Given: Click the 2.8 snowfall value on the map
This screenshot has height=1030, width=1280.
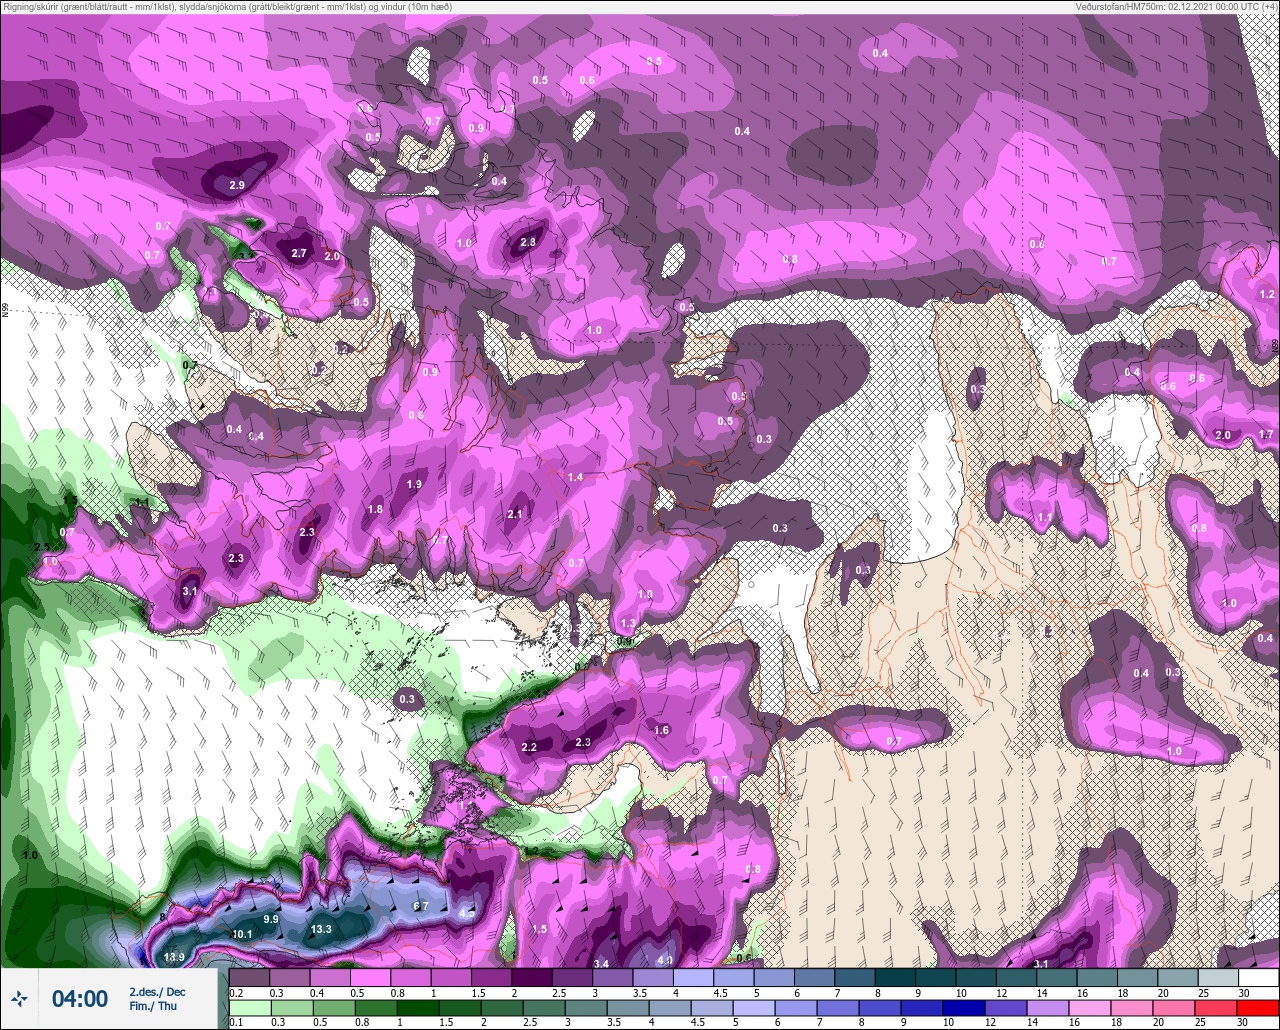Looking at the screenshot, I should [x=528, y=241].
